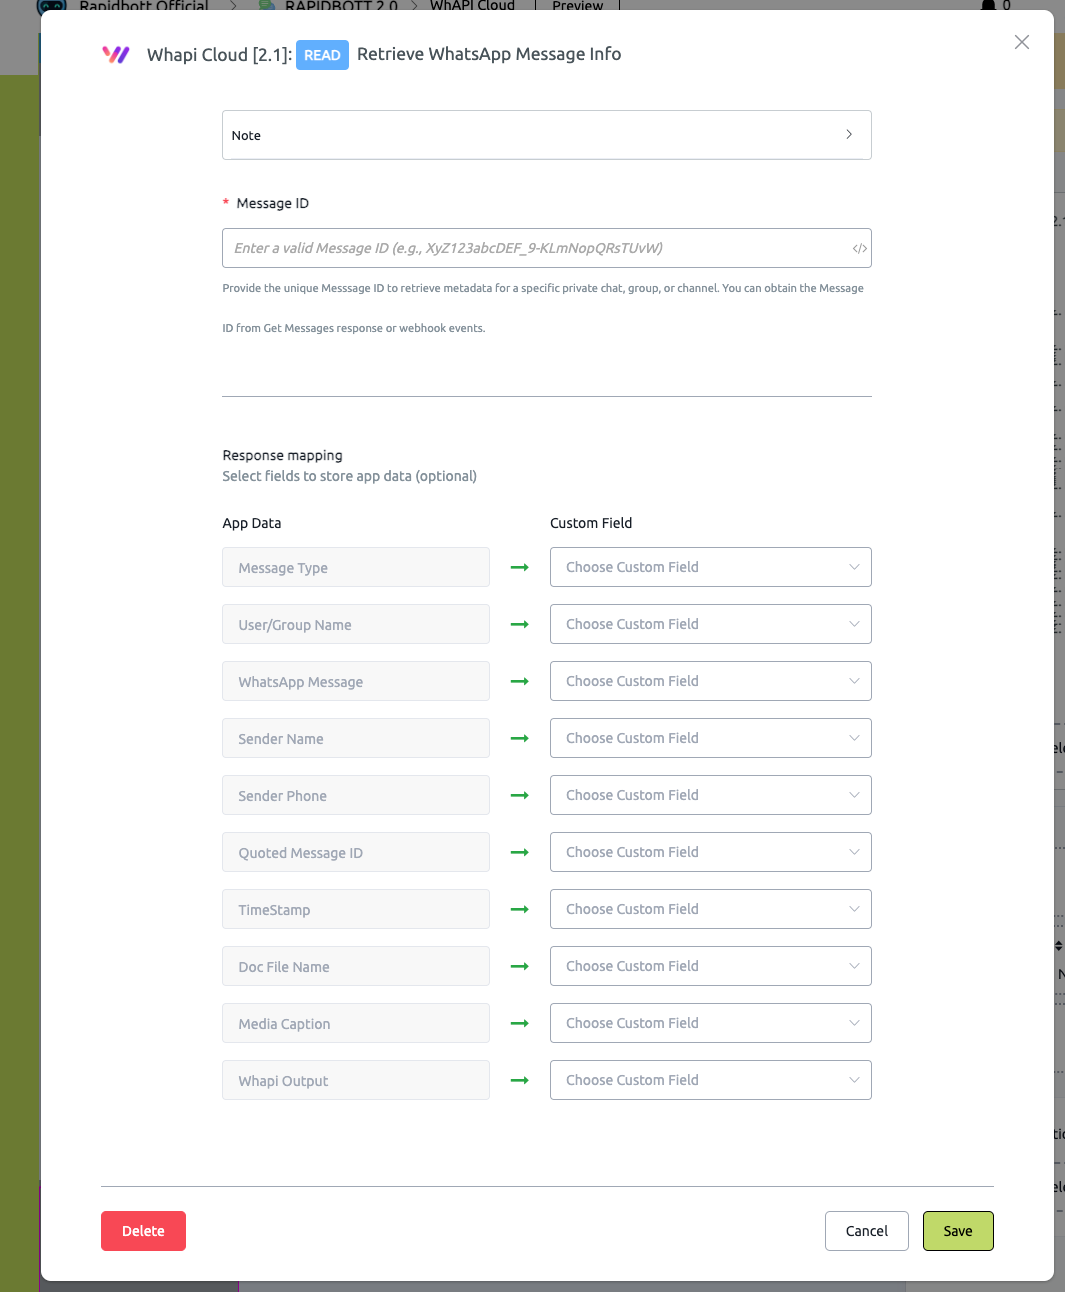Open the Sender Phone custom field dropdown
1065x1292 pixels.
(710, 795)
